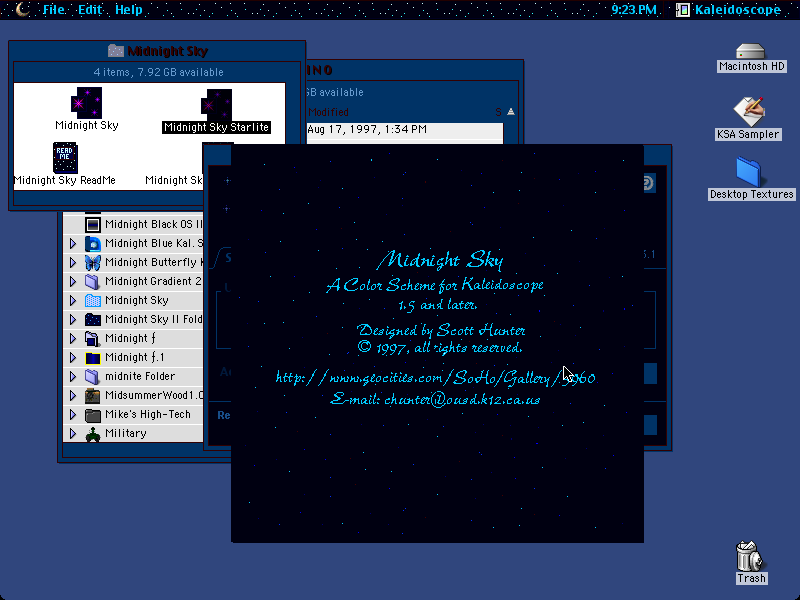Click the Trash can icon
Viewport: 800px width, 600px height.
(x=749, y=556)
